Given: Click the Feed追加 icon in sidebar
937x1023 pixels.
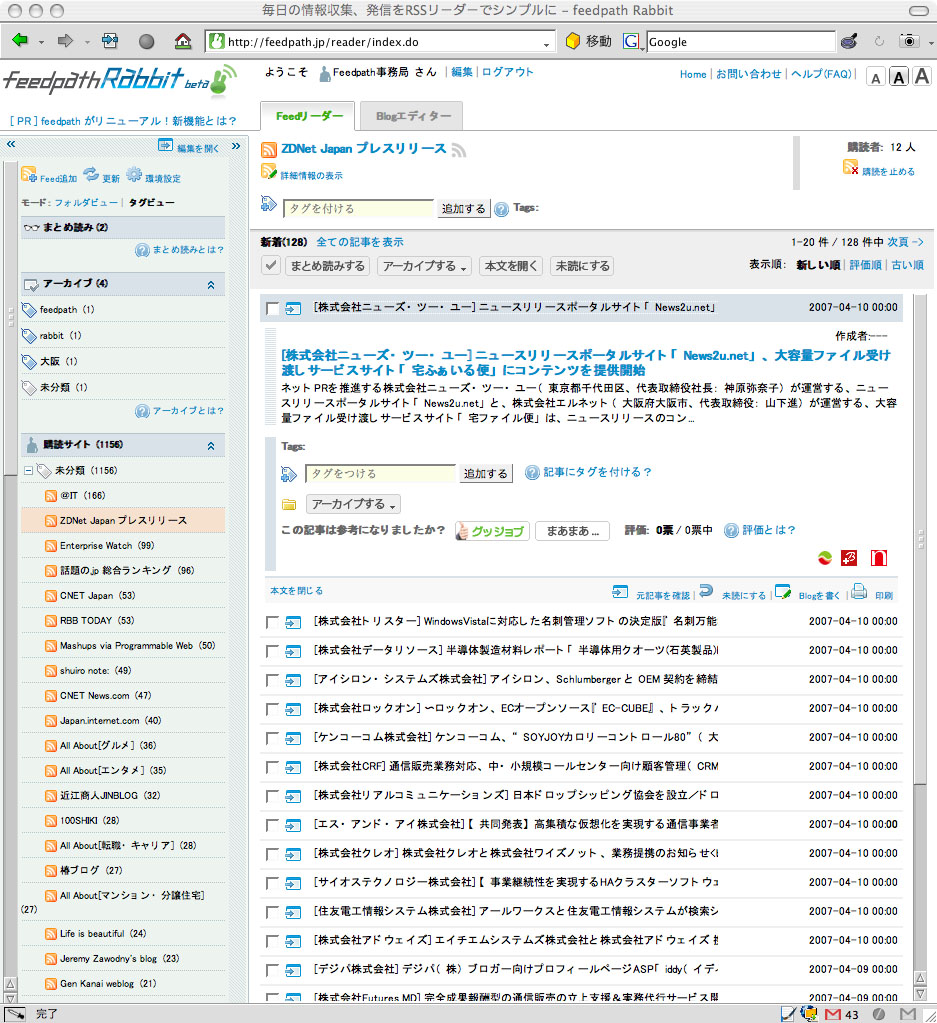Looking at the screenshot, I should pyautogui.click(x=29, y=174).
